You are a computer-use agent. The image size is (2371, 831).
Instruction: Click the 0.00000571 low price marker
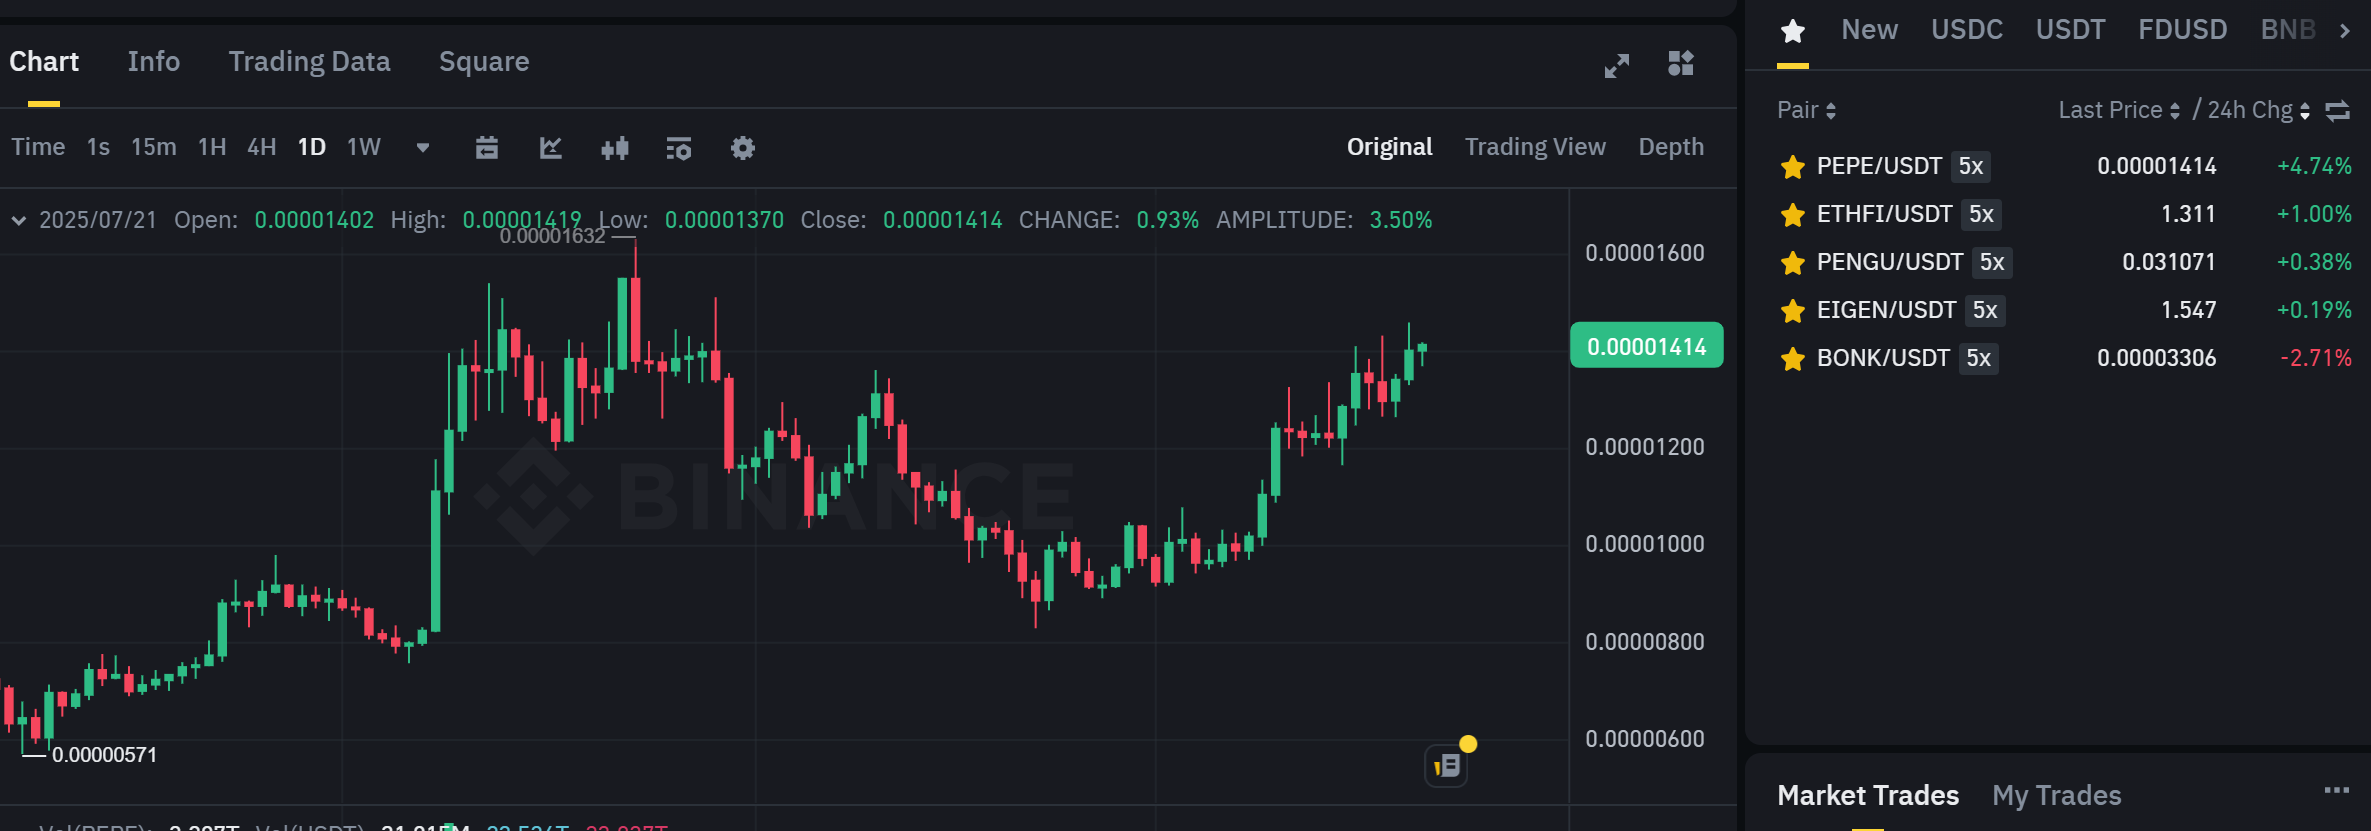[x=105, y=755]
